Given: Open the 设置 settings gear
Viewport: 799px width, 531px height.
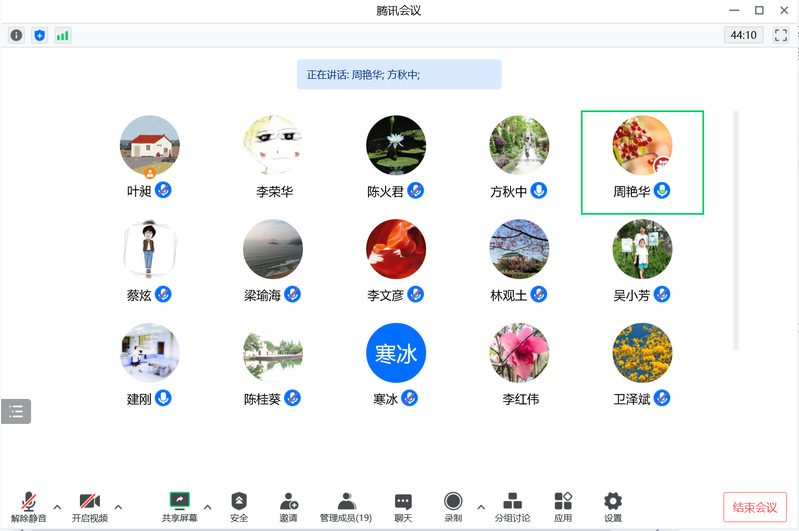Looking at the screenshot, I should pos(613,507).
